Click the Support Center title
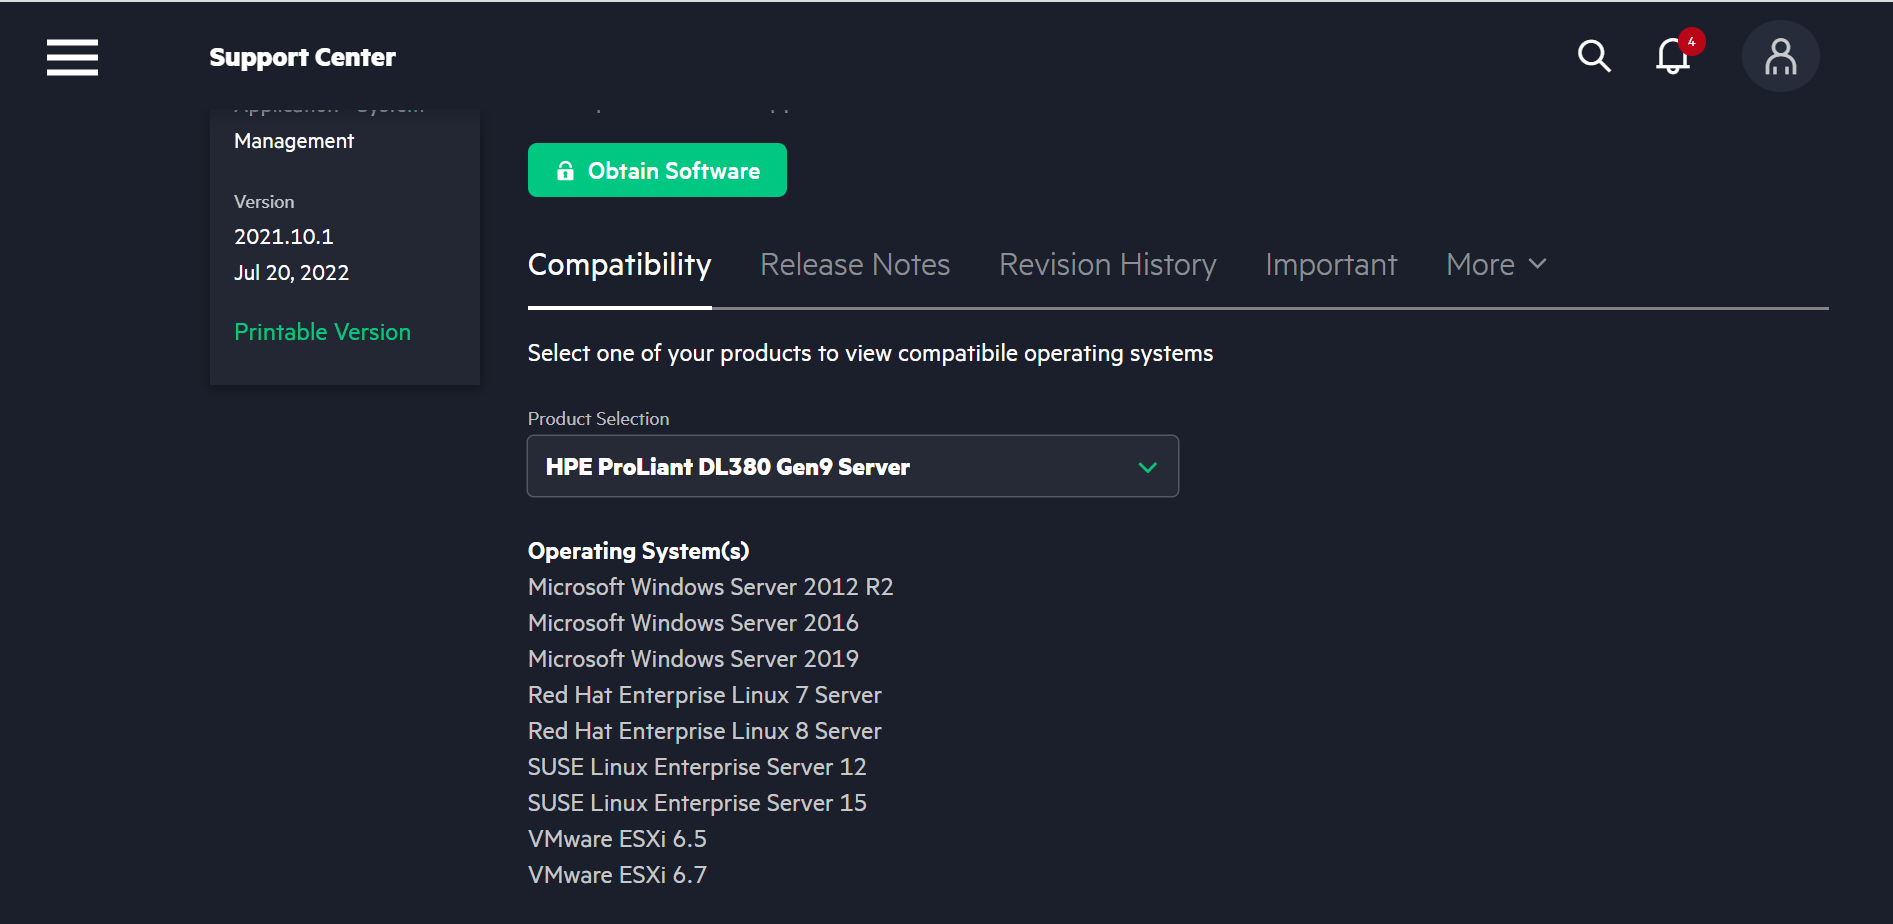 point(302,57)
